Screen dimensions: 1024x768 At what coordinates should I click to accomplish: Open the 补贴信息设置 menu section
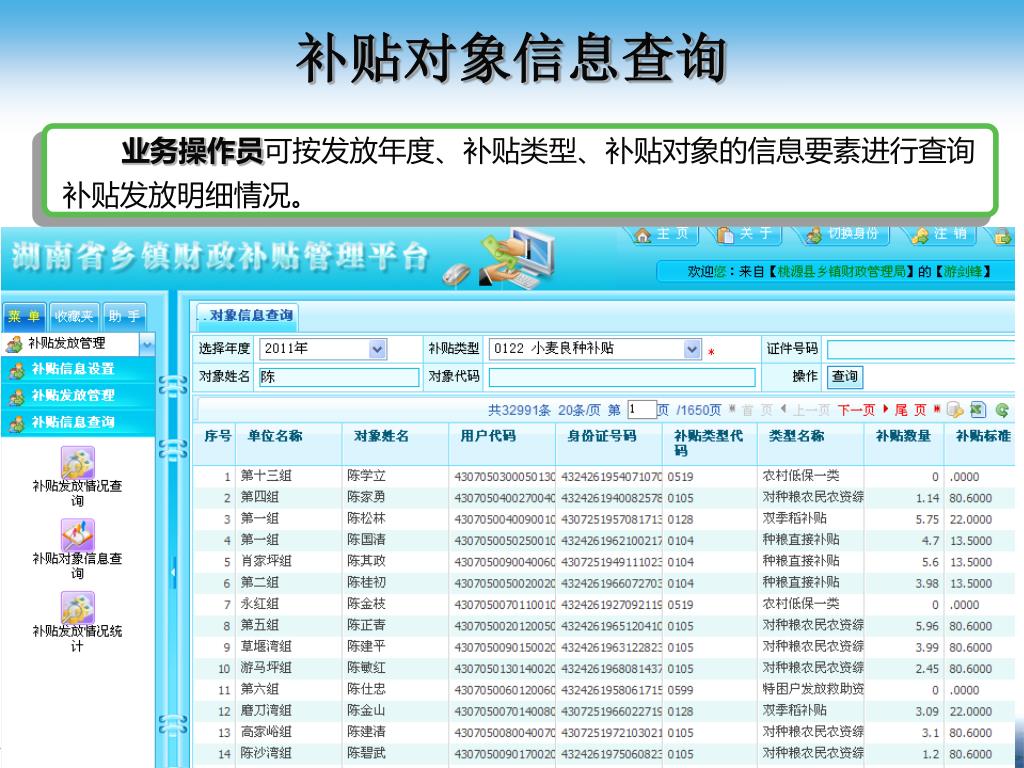[78, 369]
